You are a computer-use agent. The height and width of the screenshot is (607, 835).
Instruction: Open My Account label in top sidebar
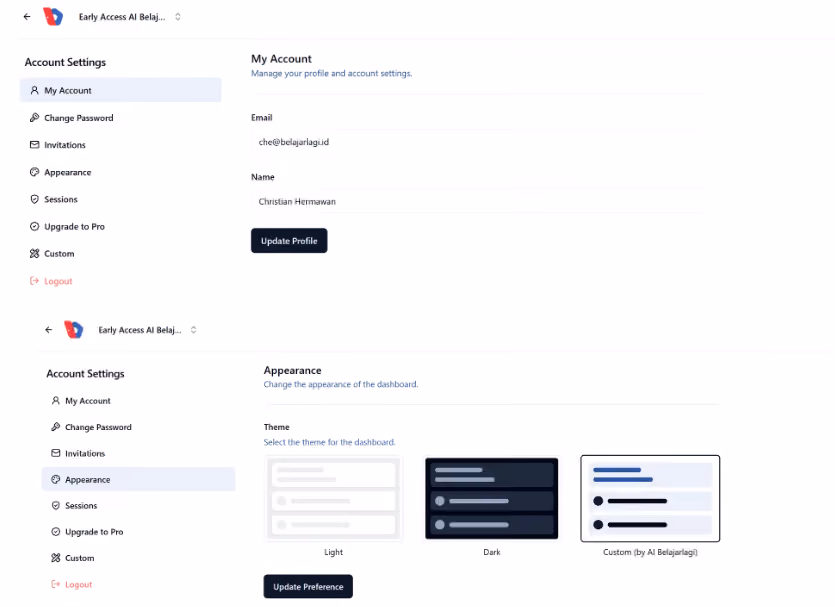[x=68, y=91]
